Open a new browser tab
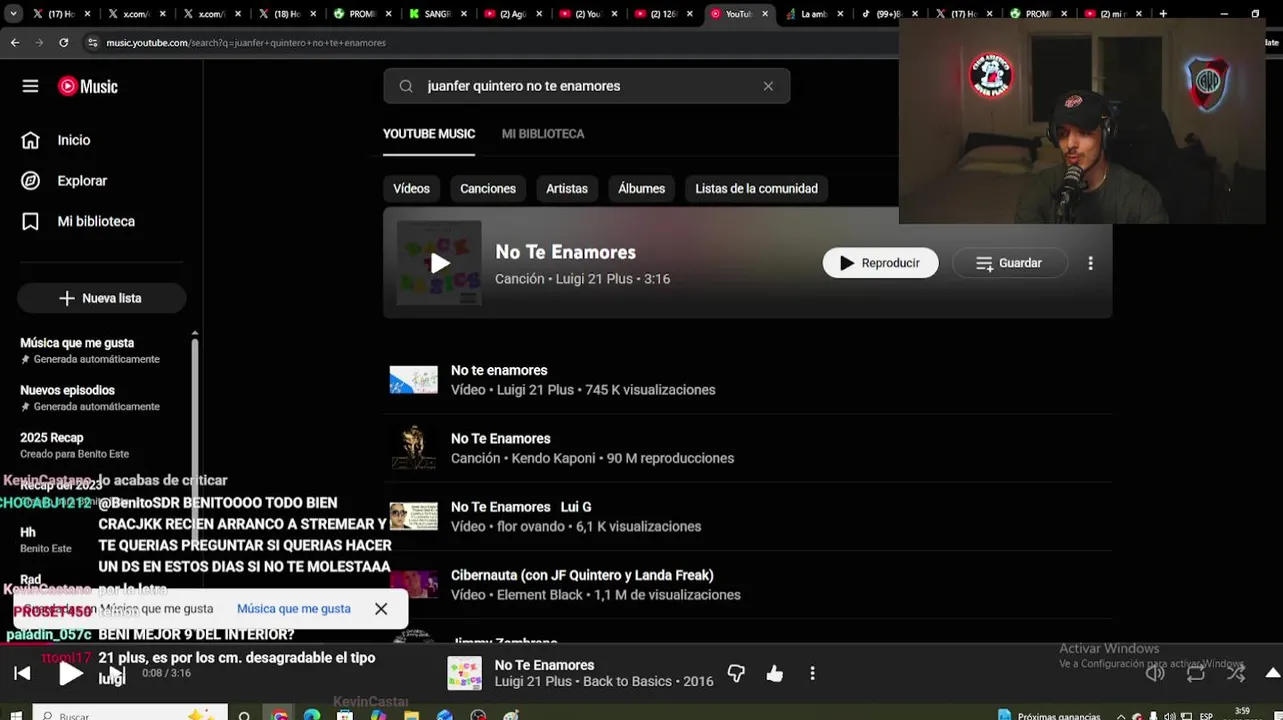This screenshot has height=720, width=1283. [x=1163, y=14]
